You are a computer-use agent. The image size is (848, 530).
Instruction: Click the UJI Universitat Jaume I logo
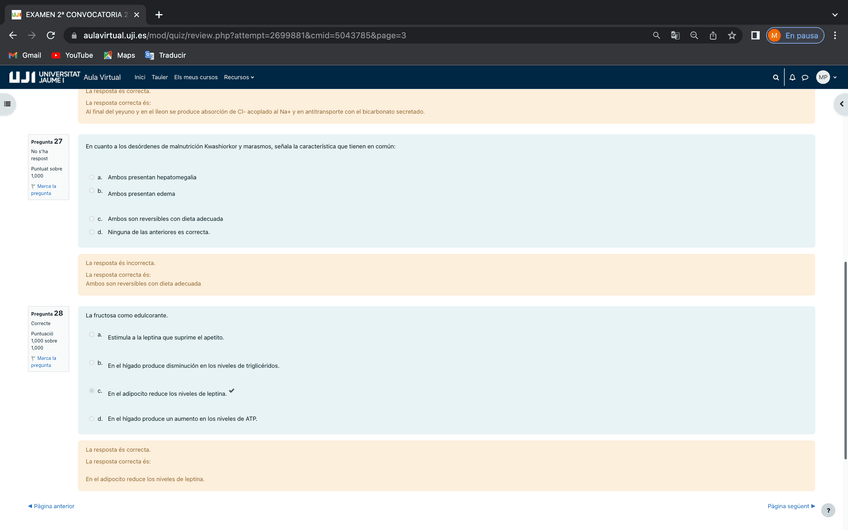pyautogui.click(x=44, y=77)
